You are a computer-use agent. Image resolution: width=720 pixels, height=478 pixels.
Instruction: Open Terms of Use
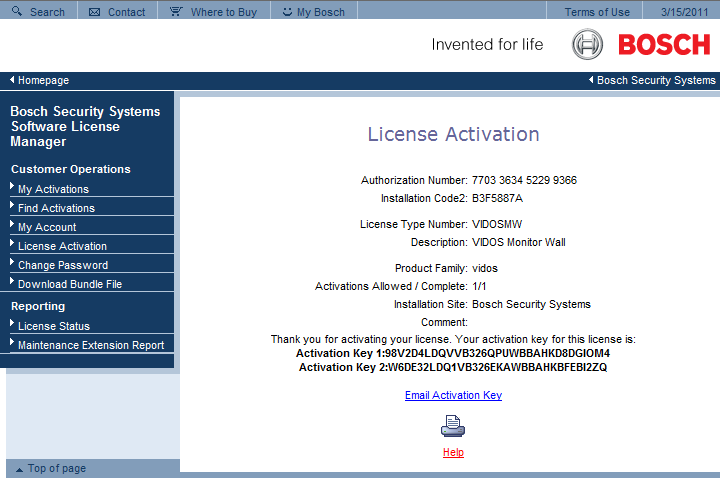(x=597, y=12)
